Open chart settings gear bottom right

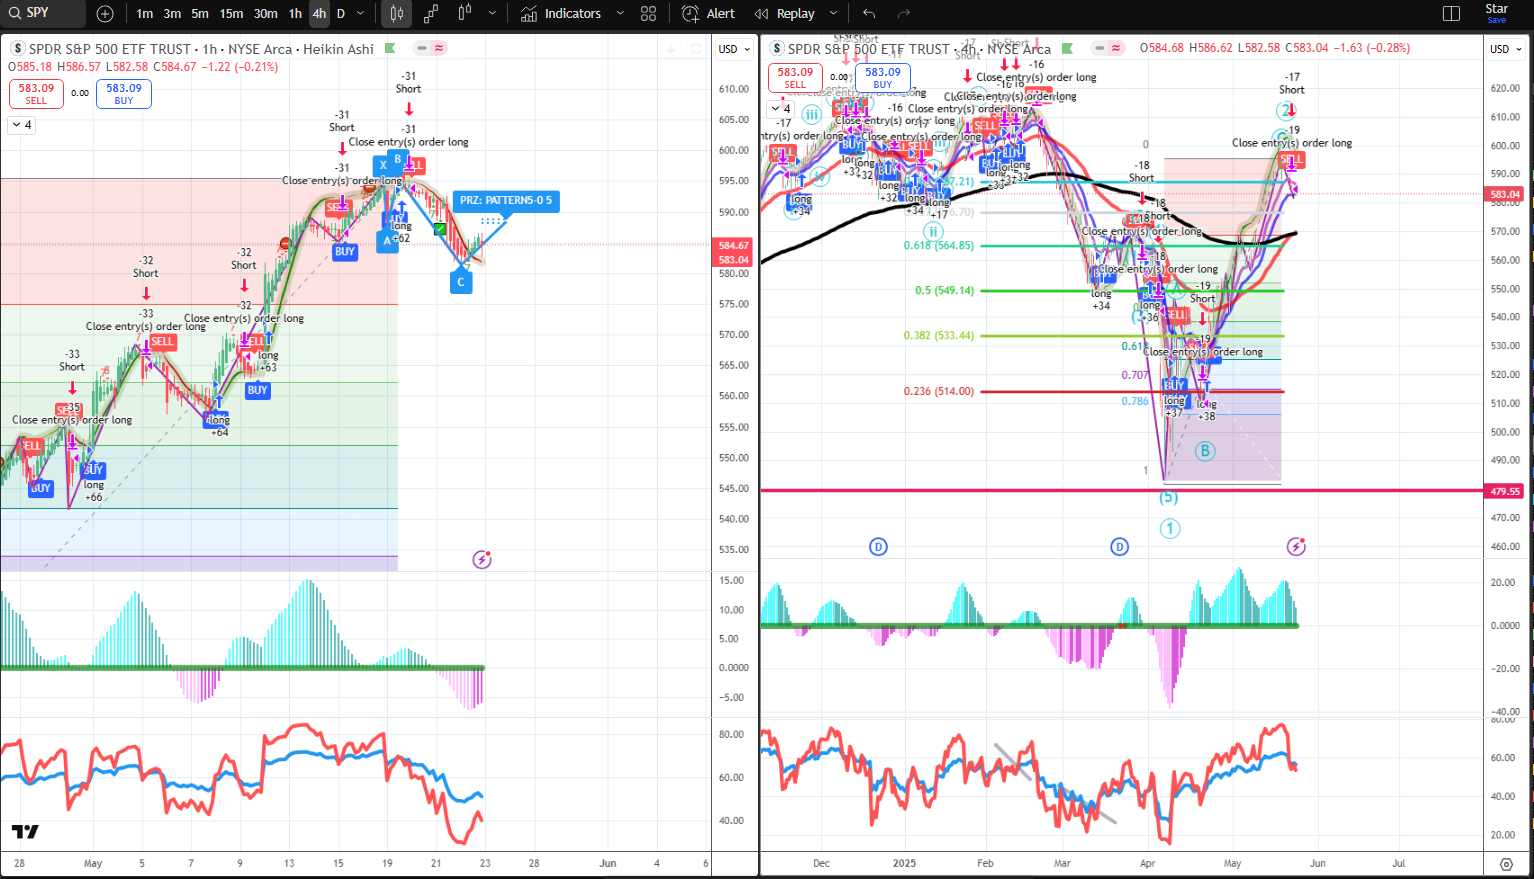(1506, 864)
